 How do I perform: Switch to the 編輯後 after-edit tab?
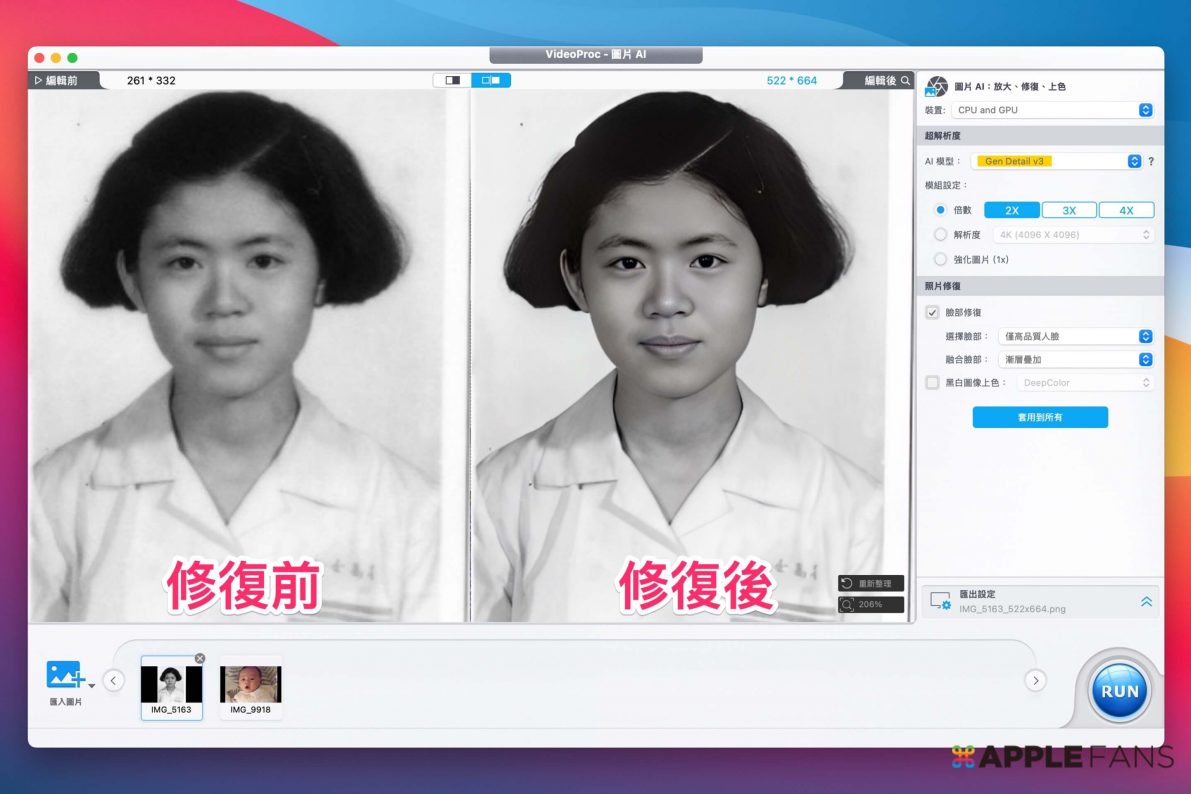pyautogui.click(x=880, y=80)
